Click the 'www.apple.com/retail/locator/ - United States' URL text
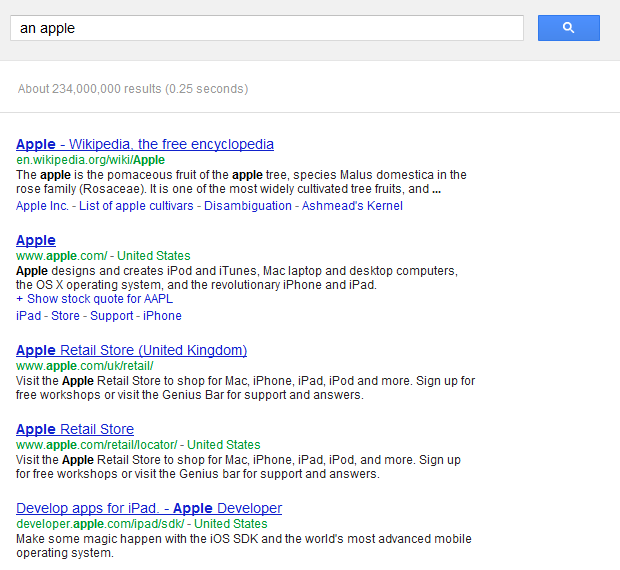This screenshot has height=570, width=620. coord(138,445)
